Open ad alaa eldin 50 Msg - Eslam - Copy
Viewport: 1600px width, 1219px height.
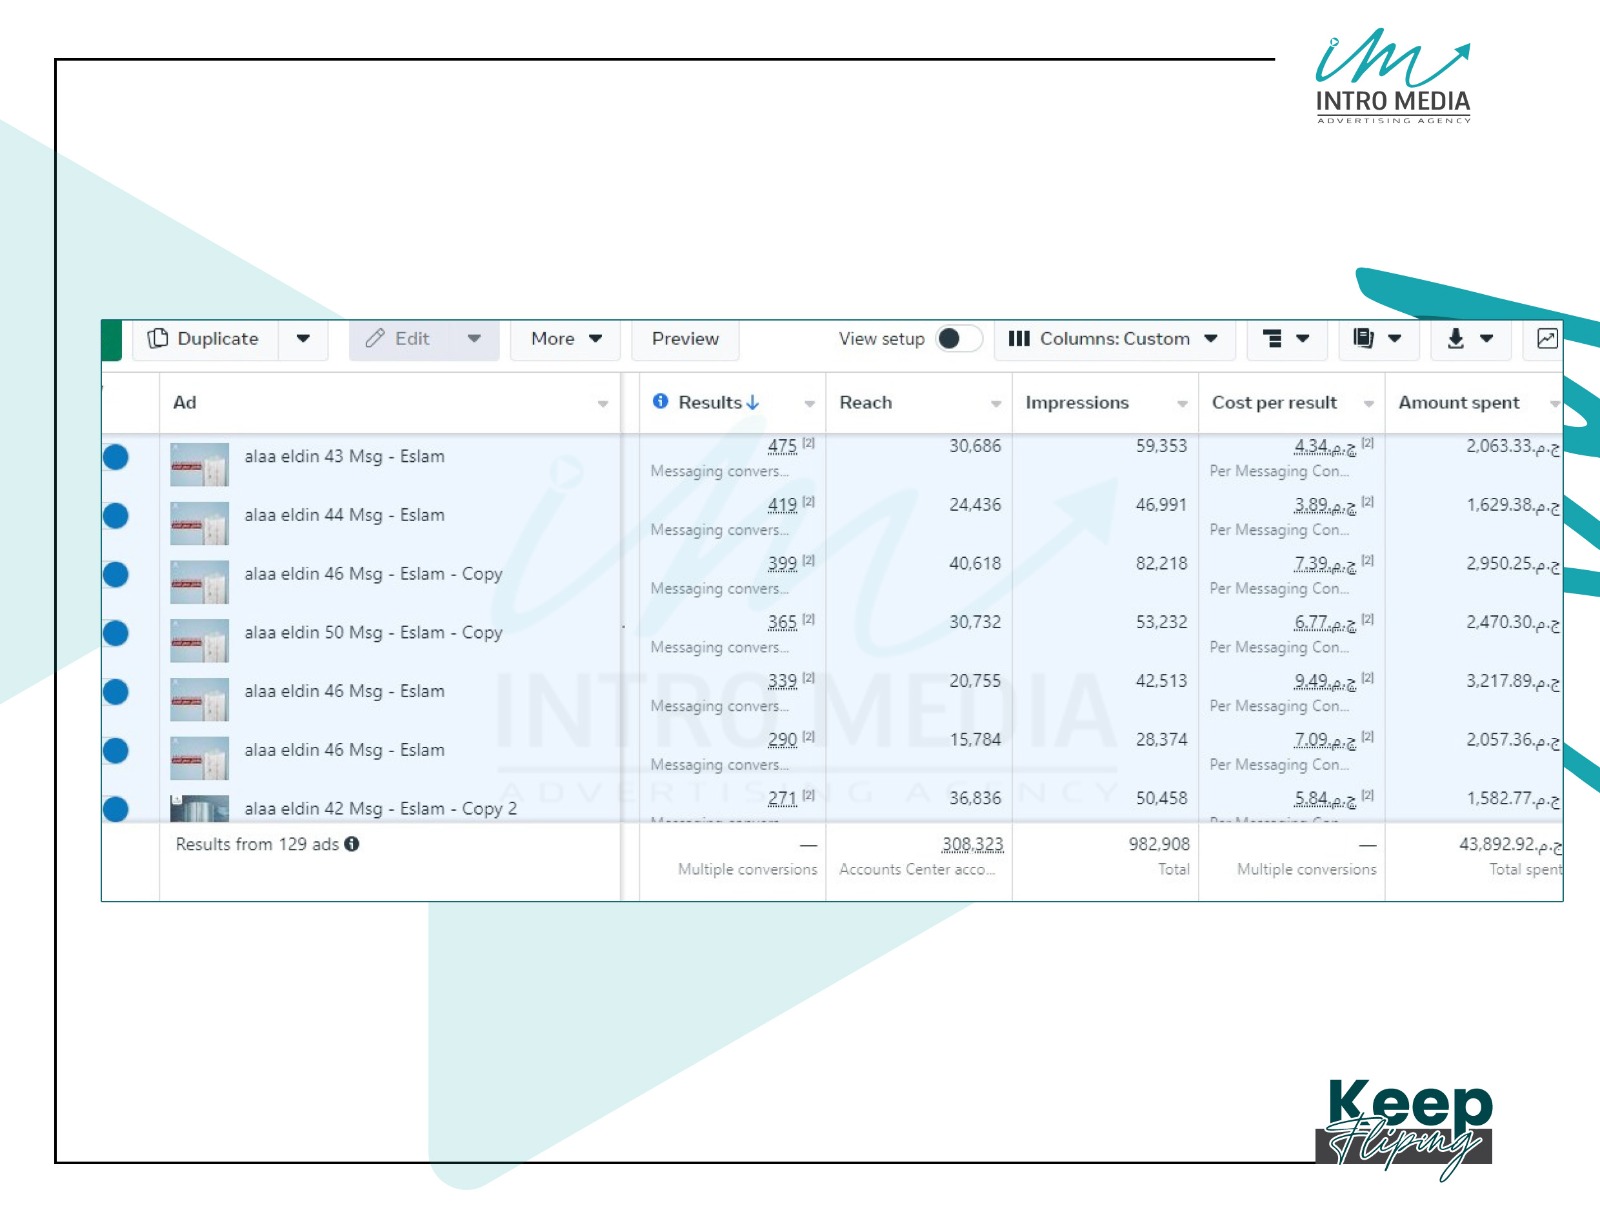374,633
